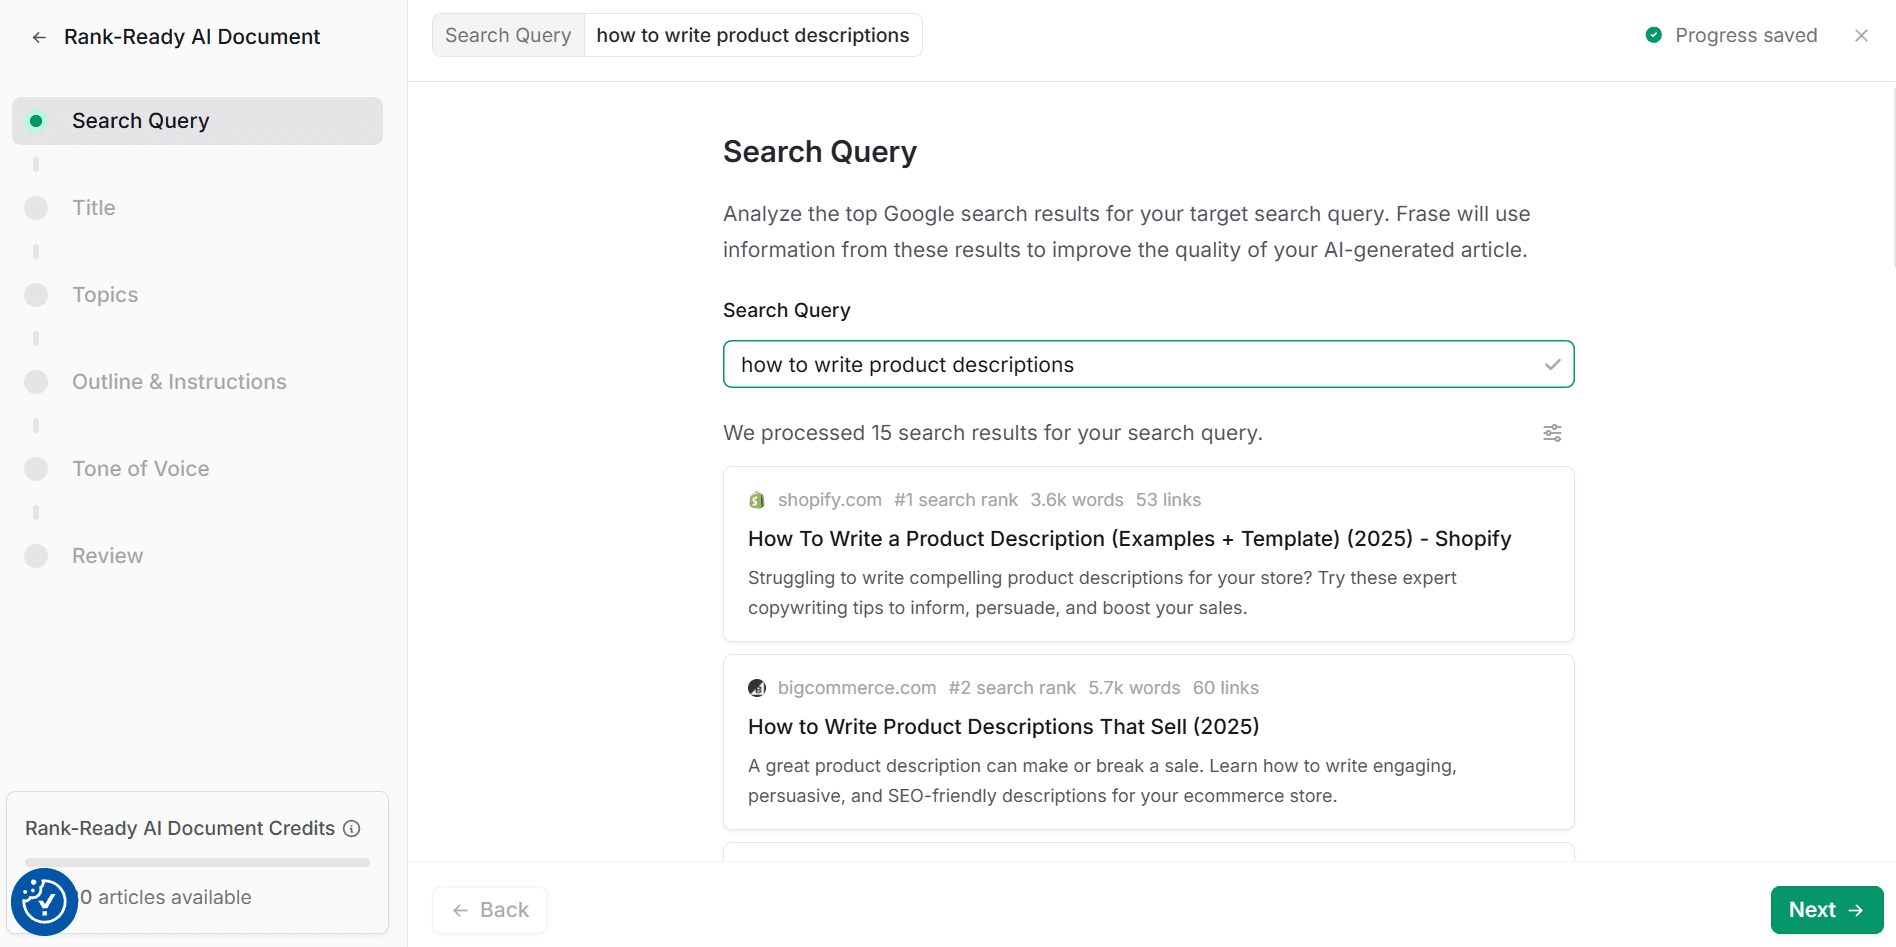
Task: Click the '60 links' label
Action: (1226, 688)
